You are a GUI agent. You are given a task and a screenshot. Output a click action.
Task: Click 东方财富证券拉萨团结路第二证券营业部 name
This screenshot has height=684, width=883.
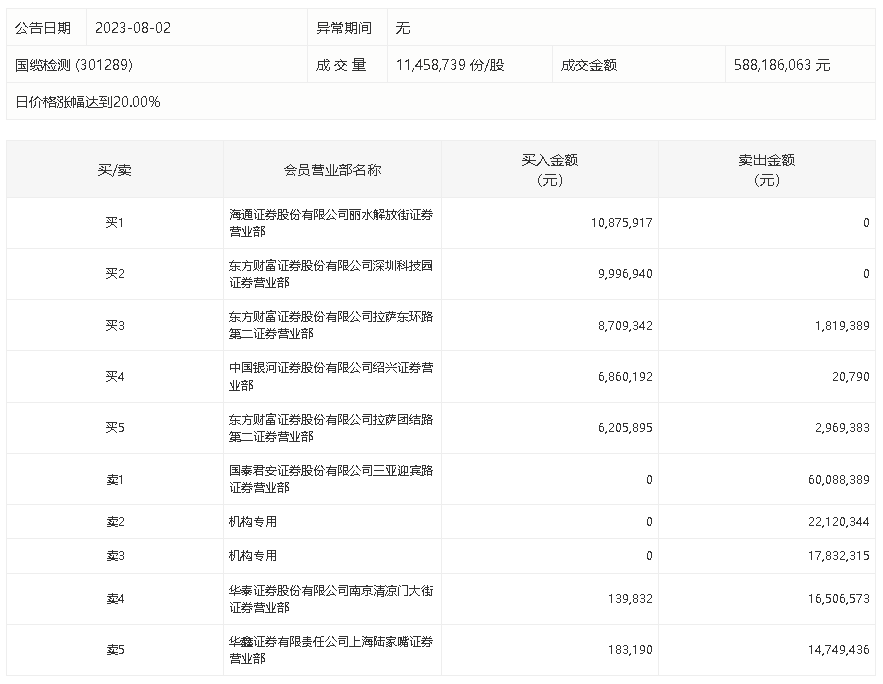(x=331, y=428)
